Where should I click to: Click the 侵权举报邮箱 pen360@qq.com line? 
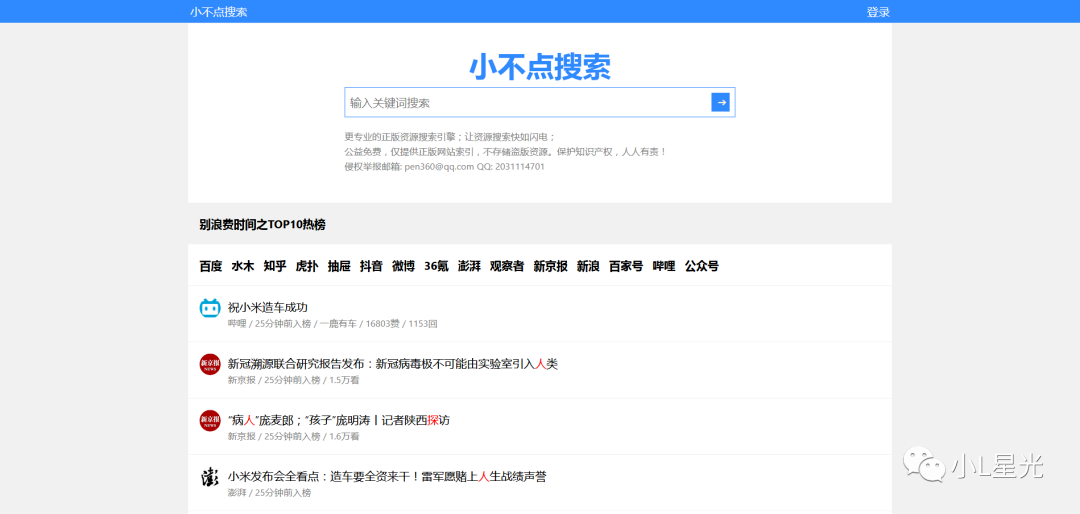tap(444, 167)
